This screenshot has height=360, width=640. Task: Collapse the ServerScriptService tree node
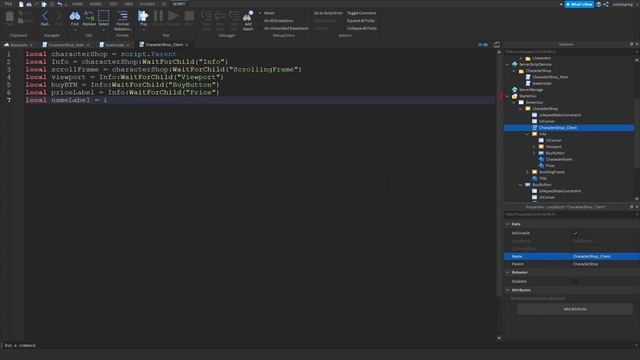tap(507, 64)
